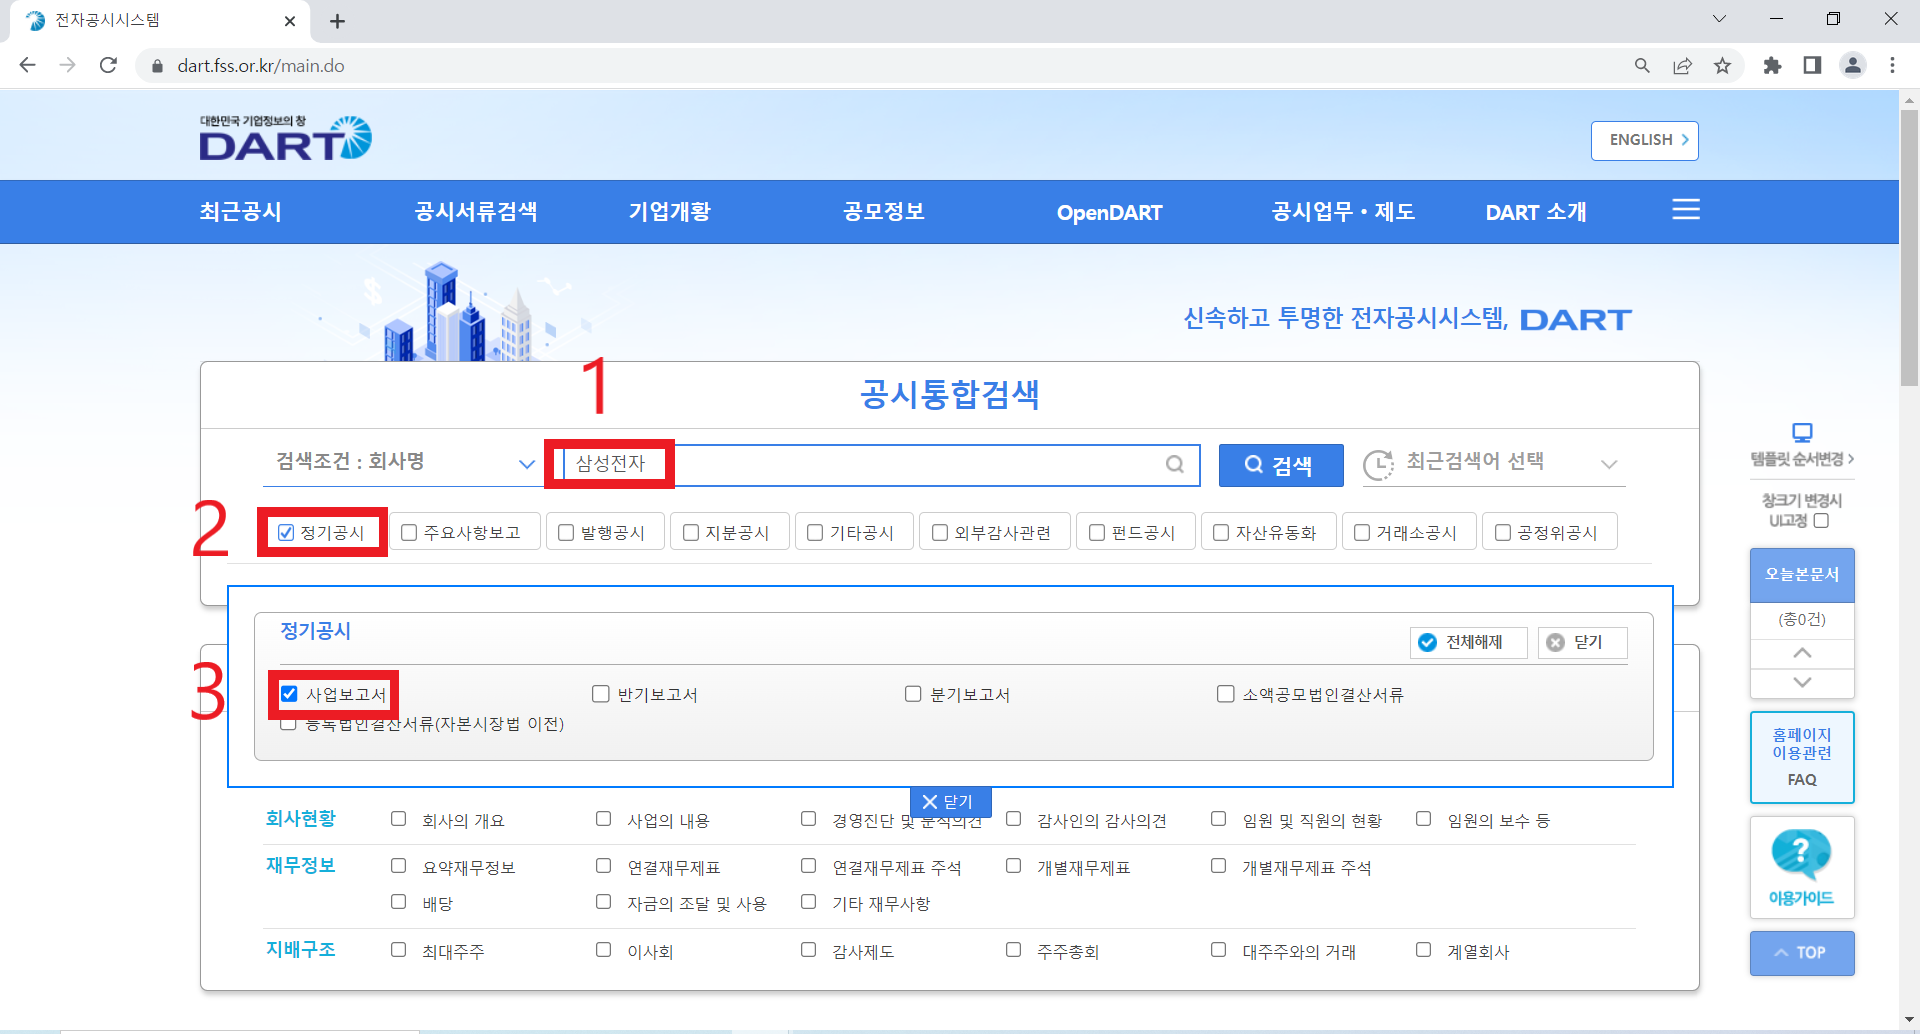Check the 반기보고서 checkbox

(601, 693)
